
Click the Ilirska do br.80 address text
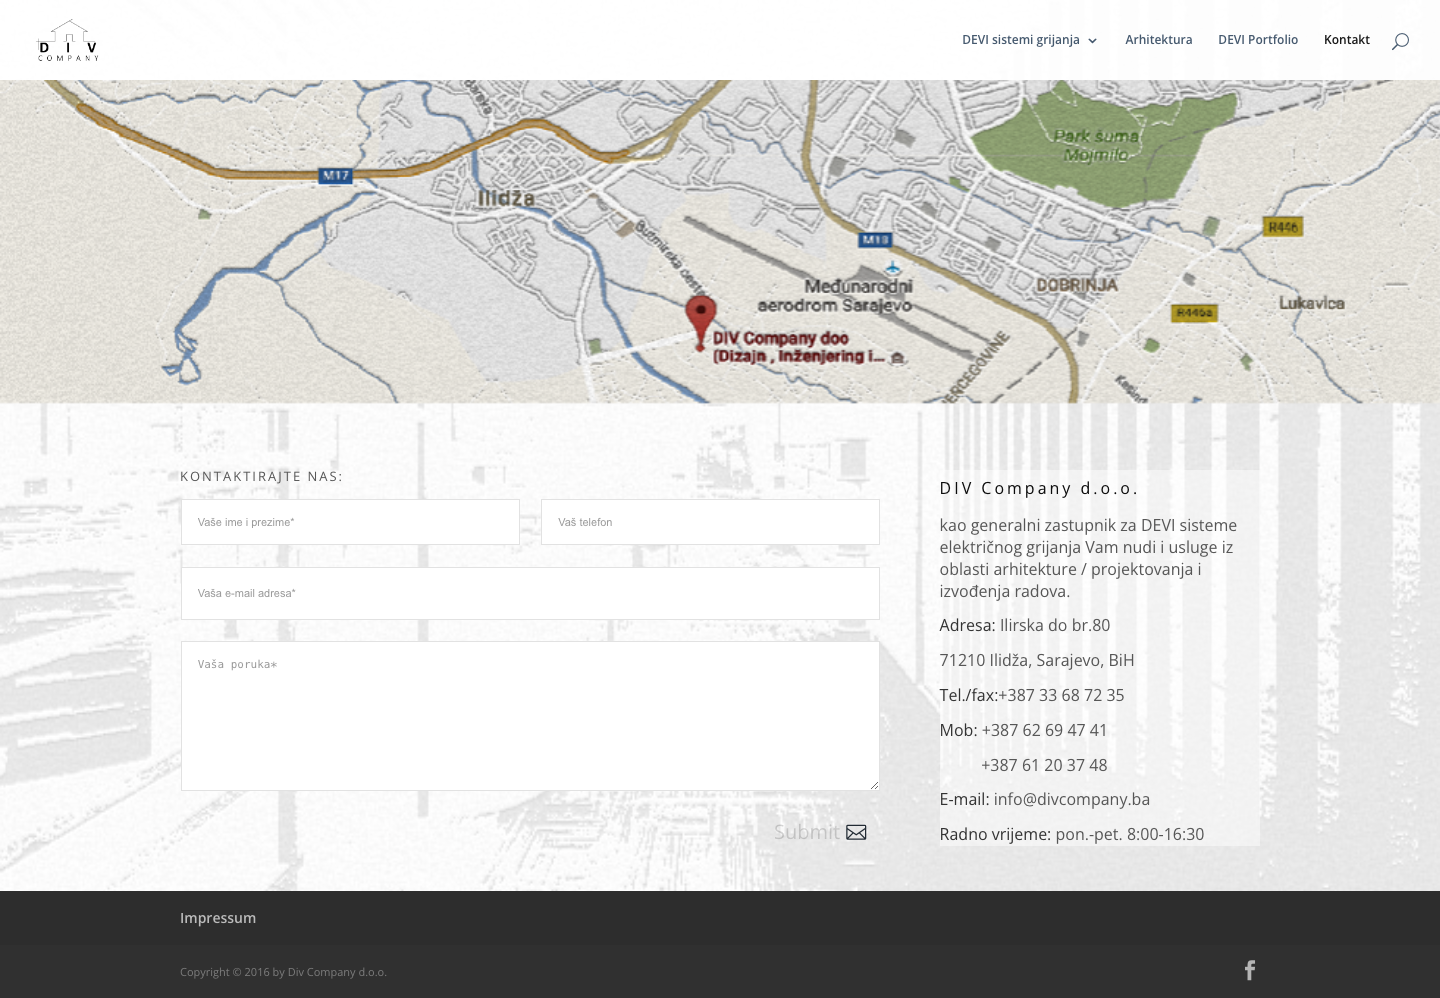[x=1055, y=625]
